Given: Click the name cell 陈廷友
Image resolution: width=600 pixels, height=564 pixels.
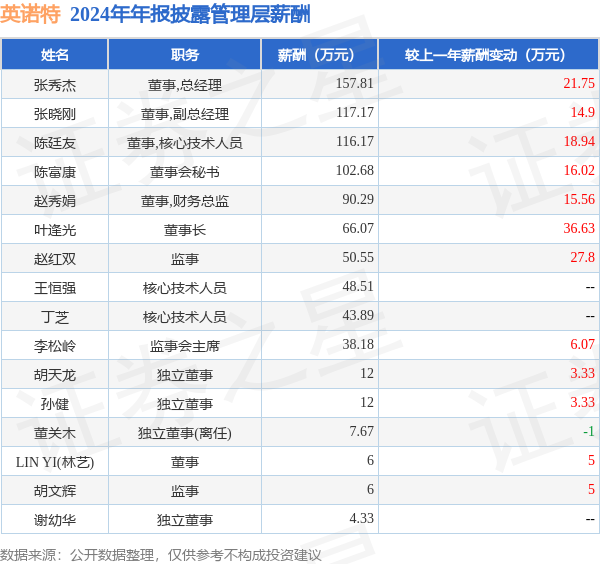Looking at the screenshot, I should click(55, 143).
